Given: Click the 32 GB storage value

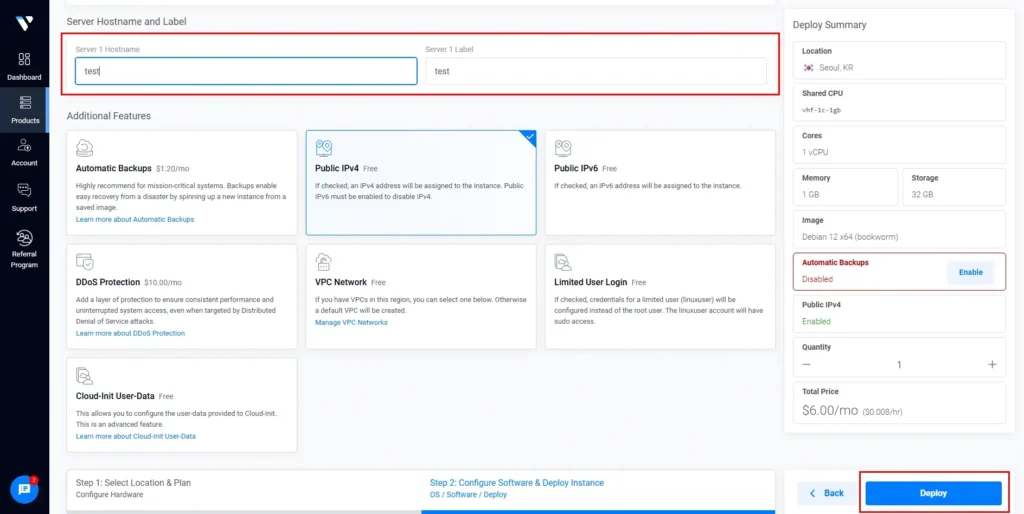Looking at the screenshot, I should (923, 195).
